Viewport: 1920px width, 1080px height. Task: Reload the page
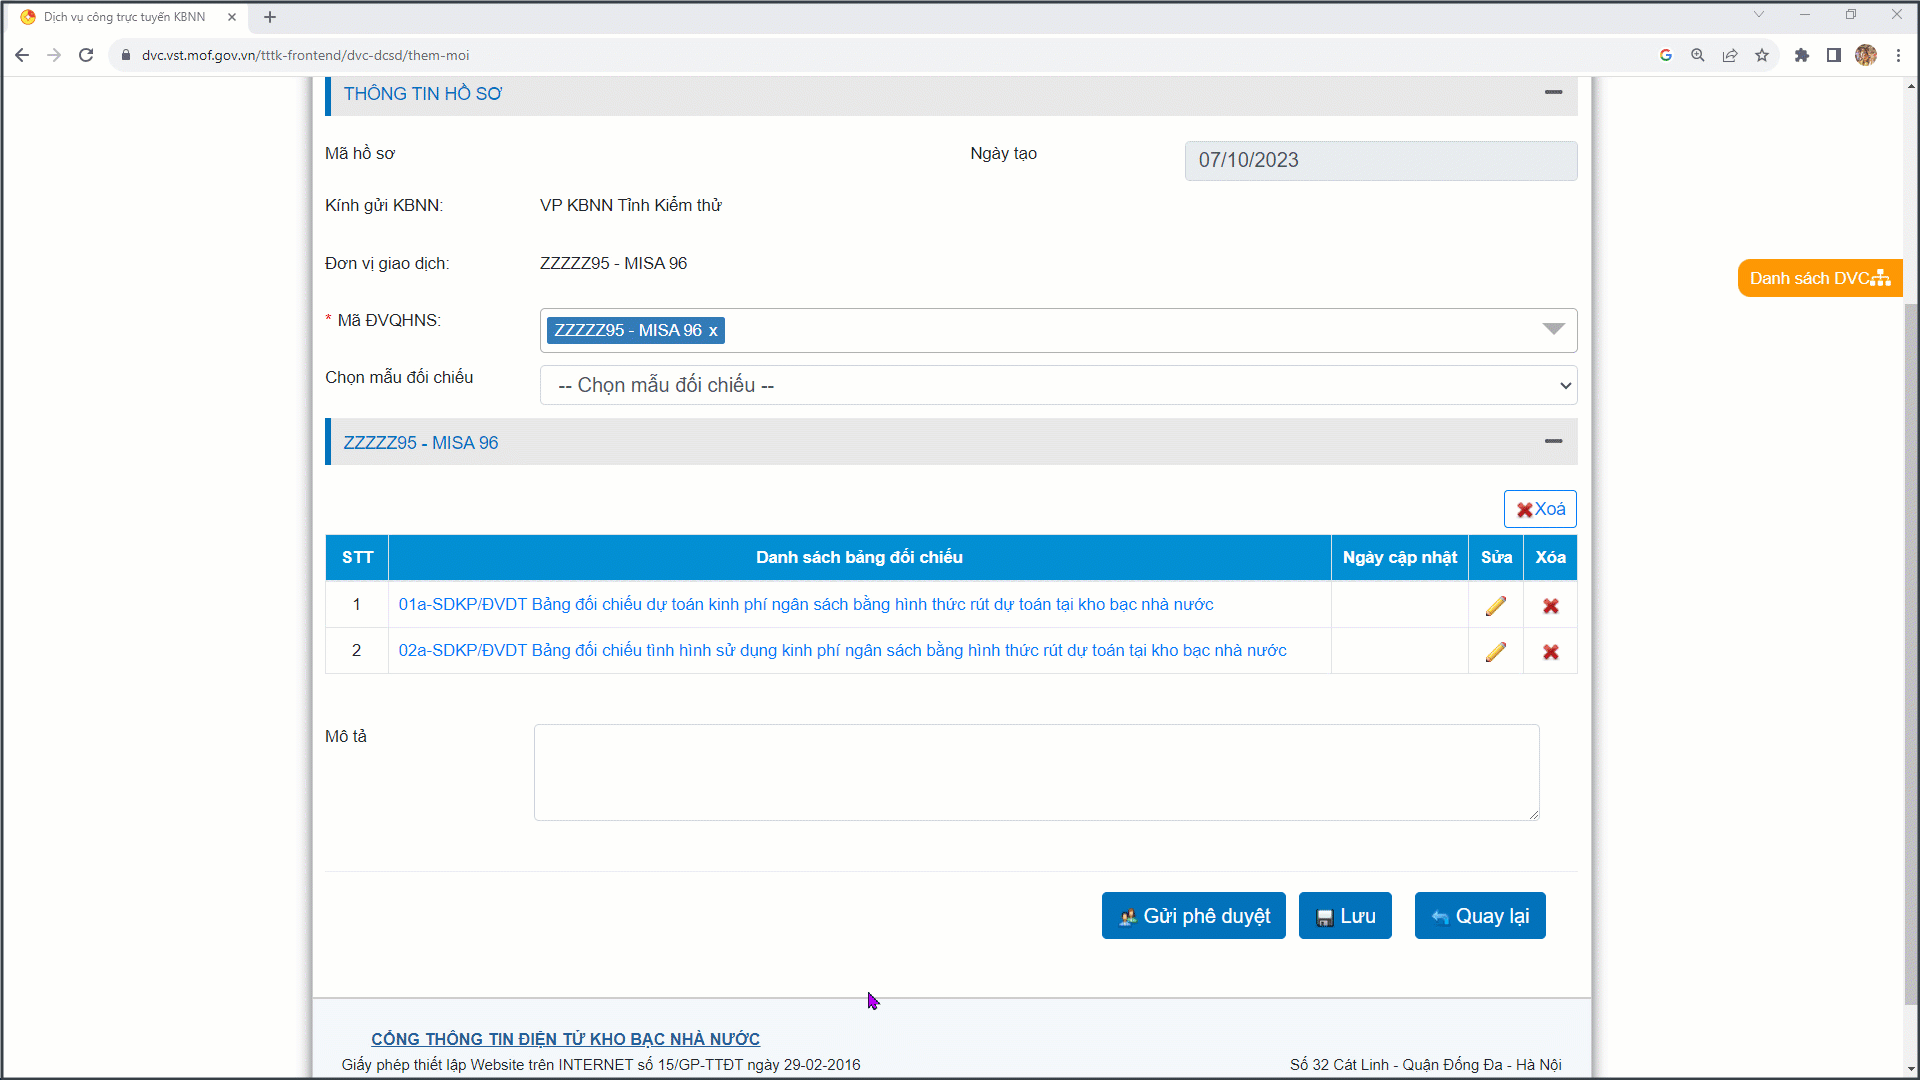tap(86, 55)
